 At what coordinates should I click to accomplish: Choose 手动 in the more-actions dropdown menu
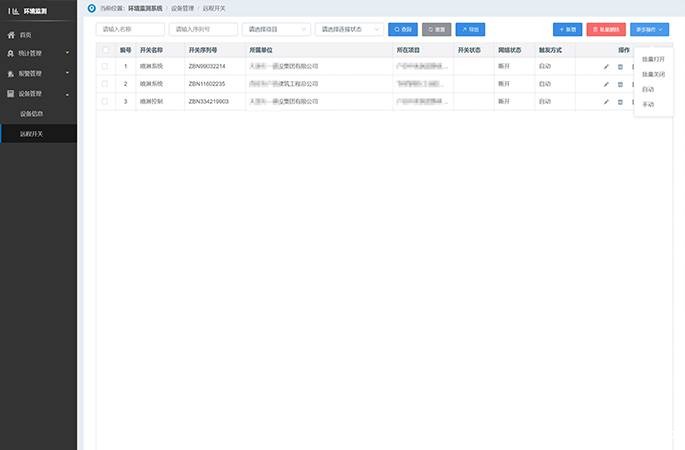(648, 104)
